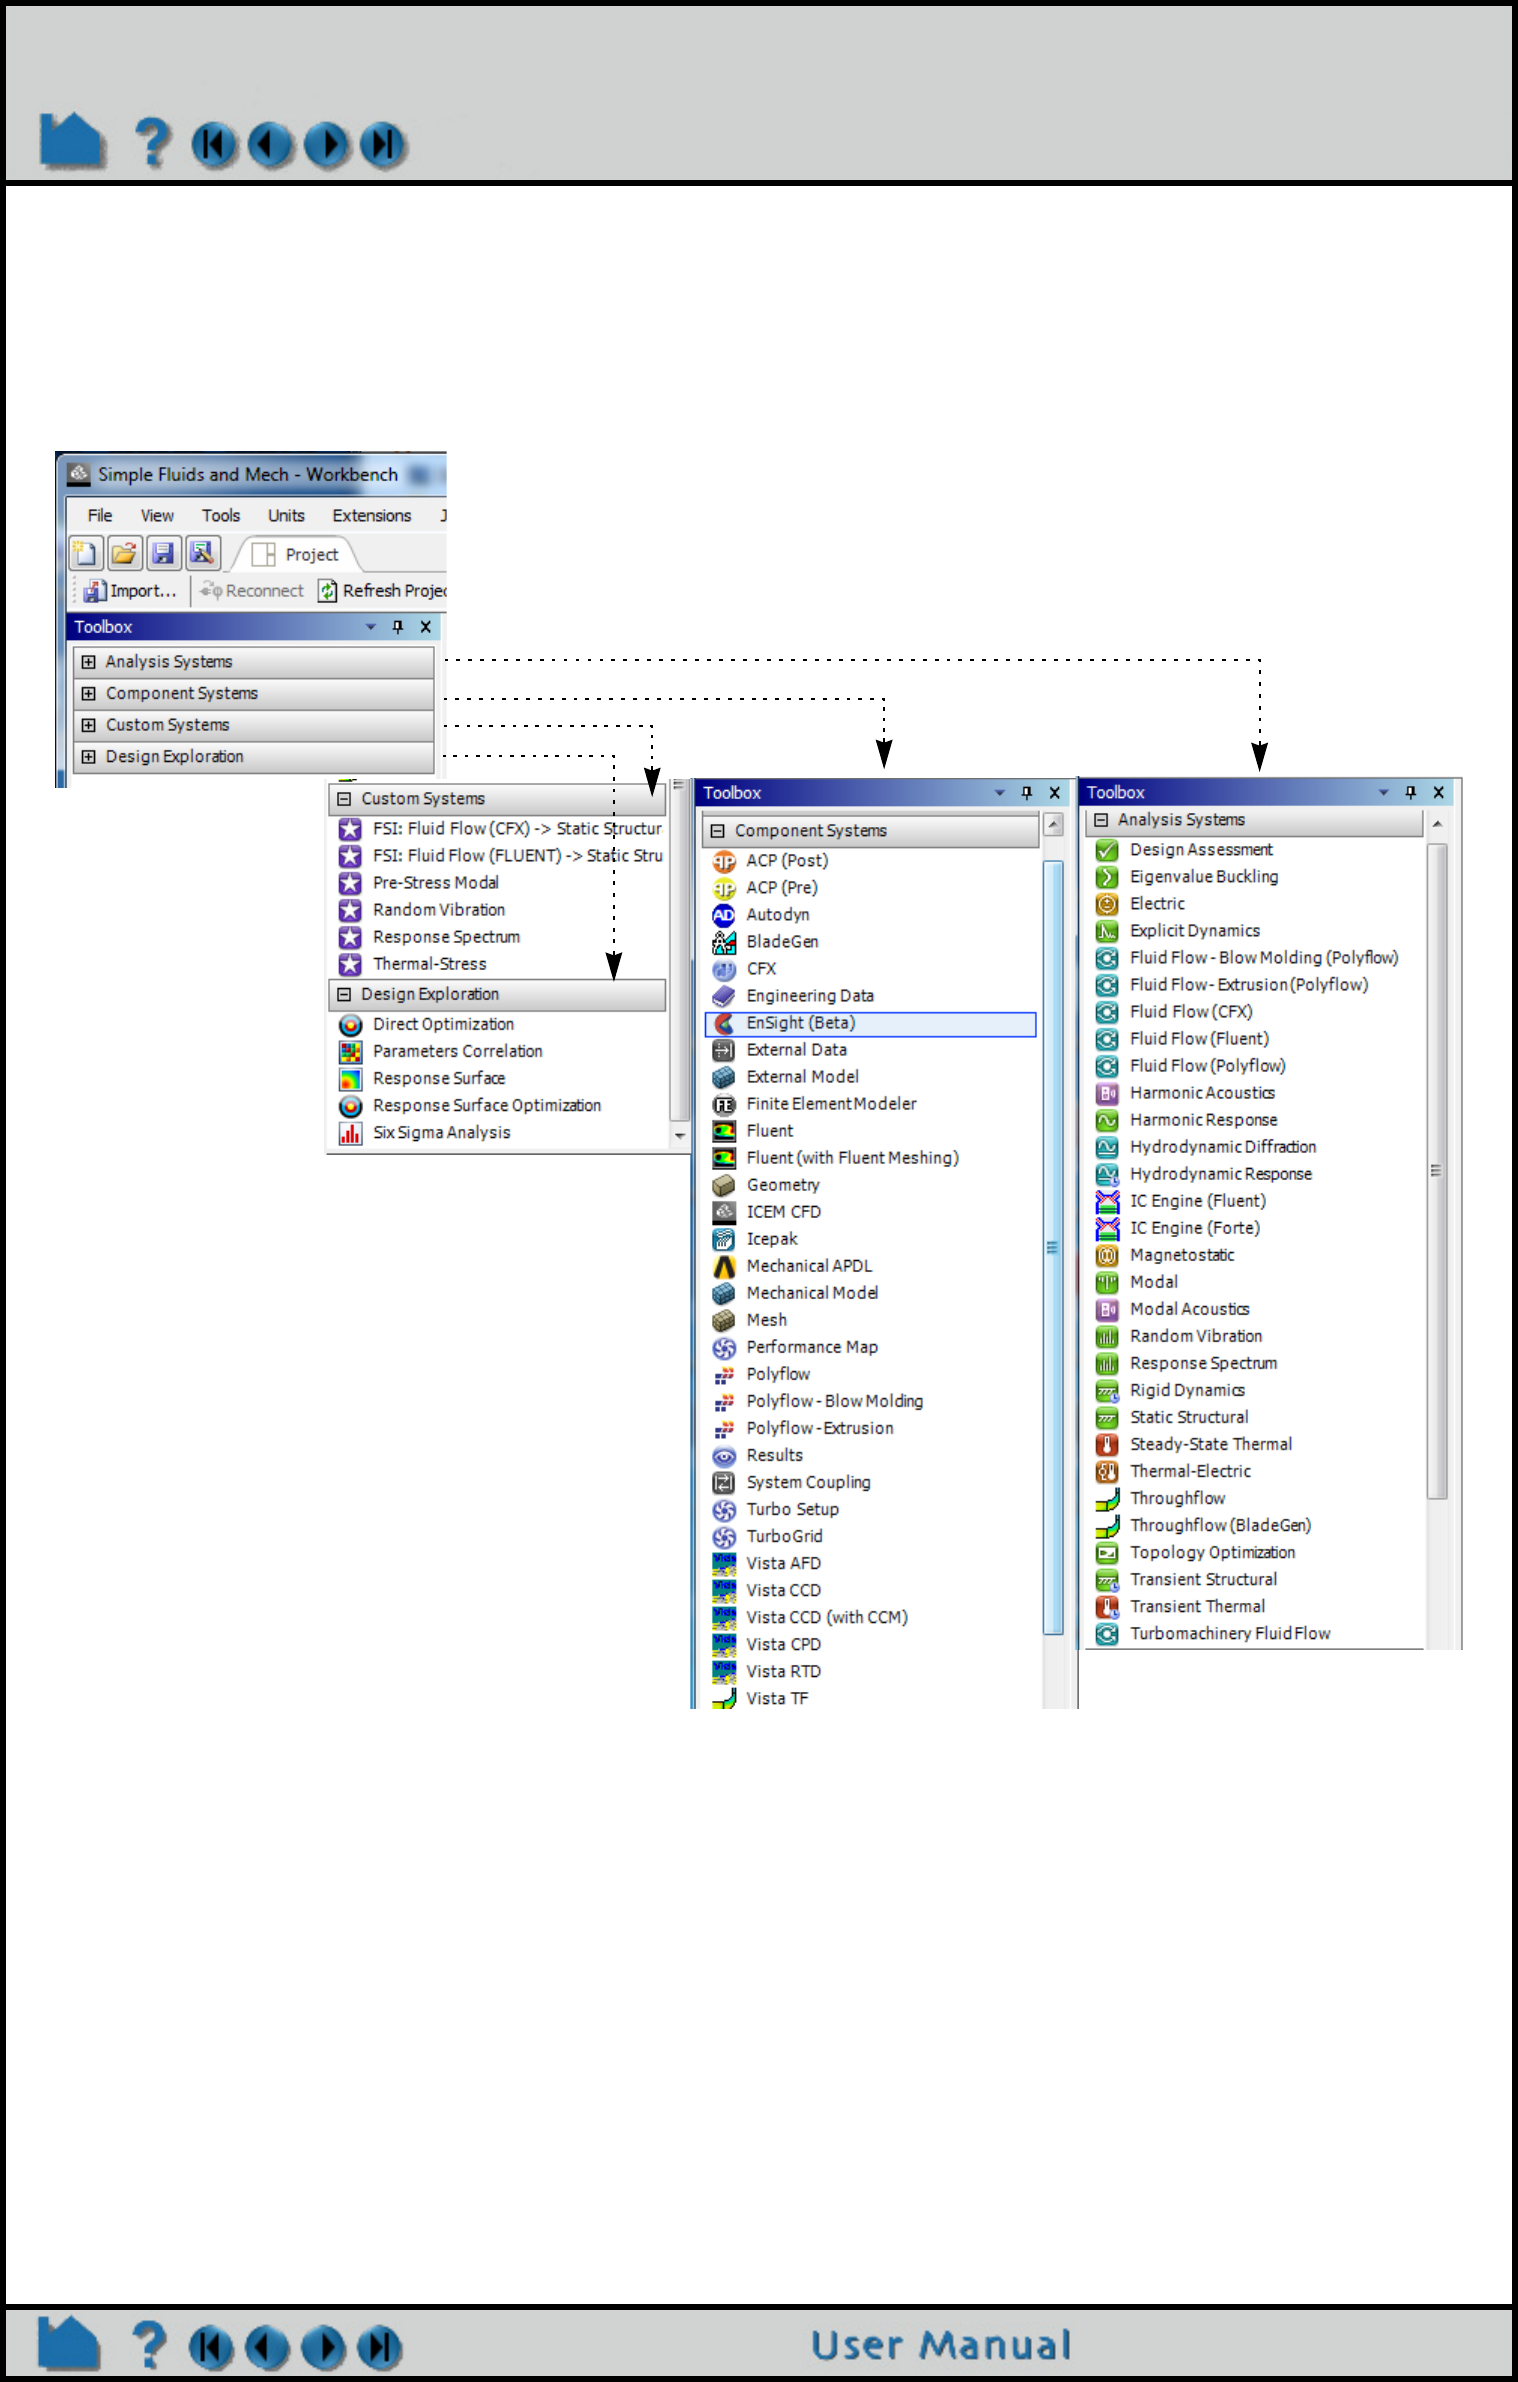Select Topology Optimization analysis system
The height and width of the screenshot is (2382, 1518).
pos(1212,1552)
